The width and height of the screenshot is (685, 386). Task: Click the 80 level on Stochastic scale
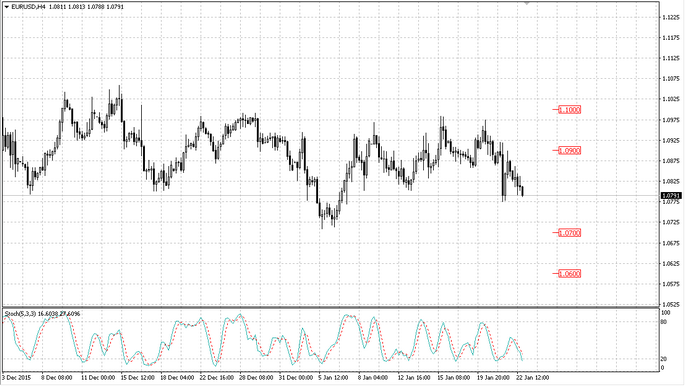[x=664, y=322]
